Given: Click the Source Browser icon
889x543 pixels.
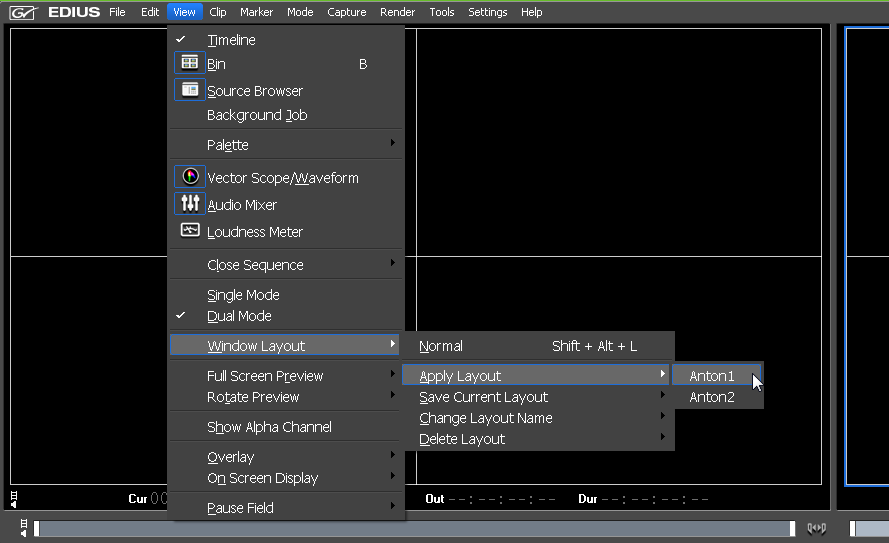Looking at the screenshot, I should [190, 90].
